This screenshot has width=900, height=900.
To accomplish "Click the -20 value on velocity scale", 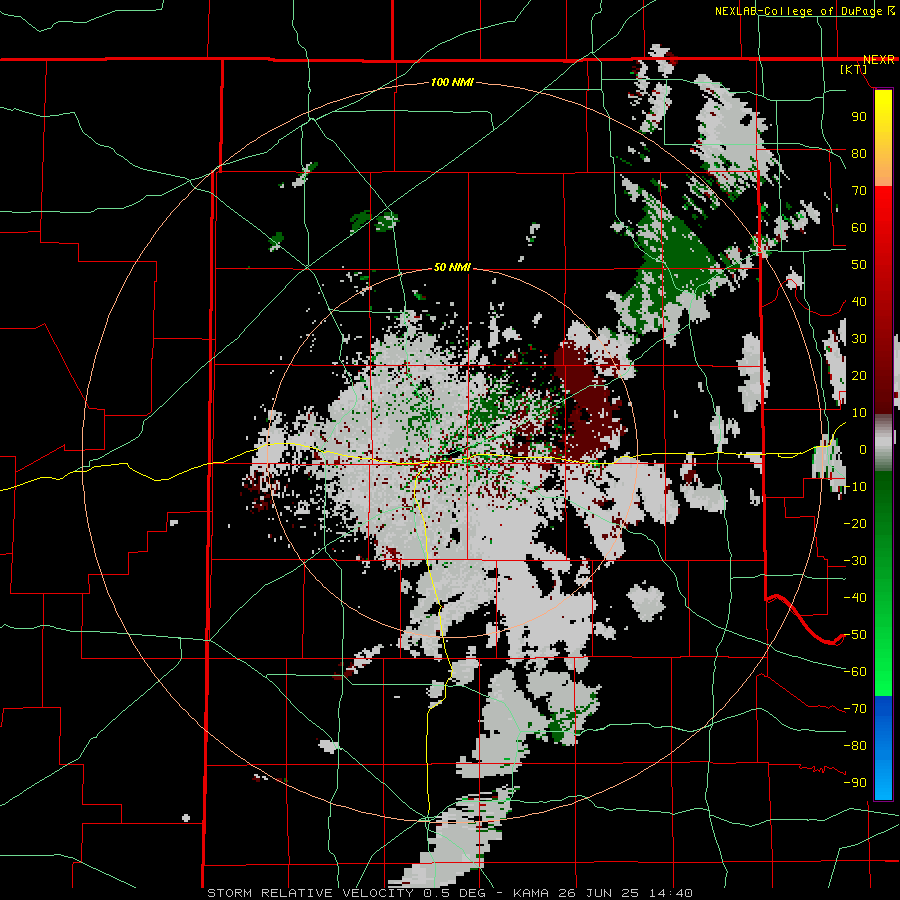I will 855,523.
